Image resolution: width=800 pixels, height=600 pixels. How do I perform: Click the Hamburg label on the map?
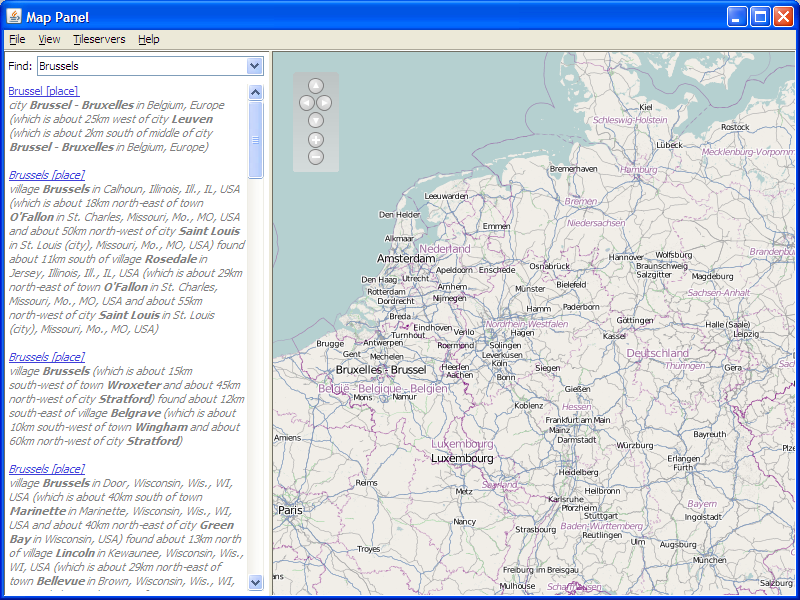pos(638,170)
